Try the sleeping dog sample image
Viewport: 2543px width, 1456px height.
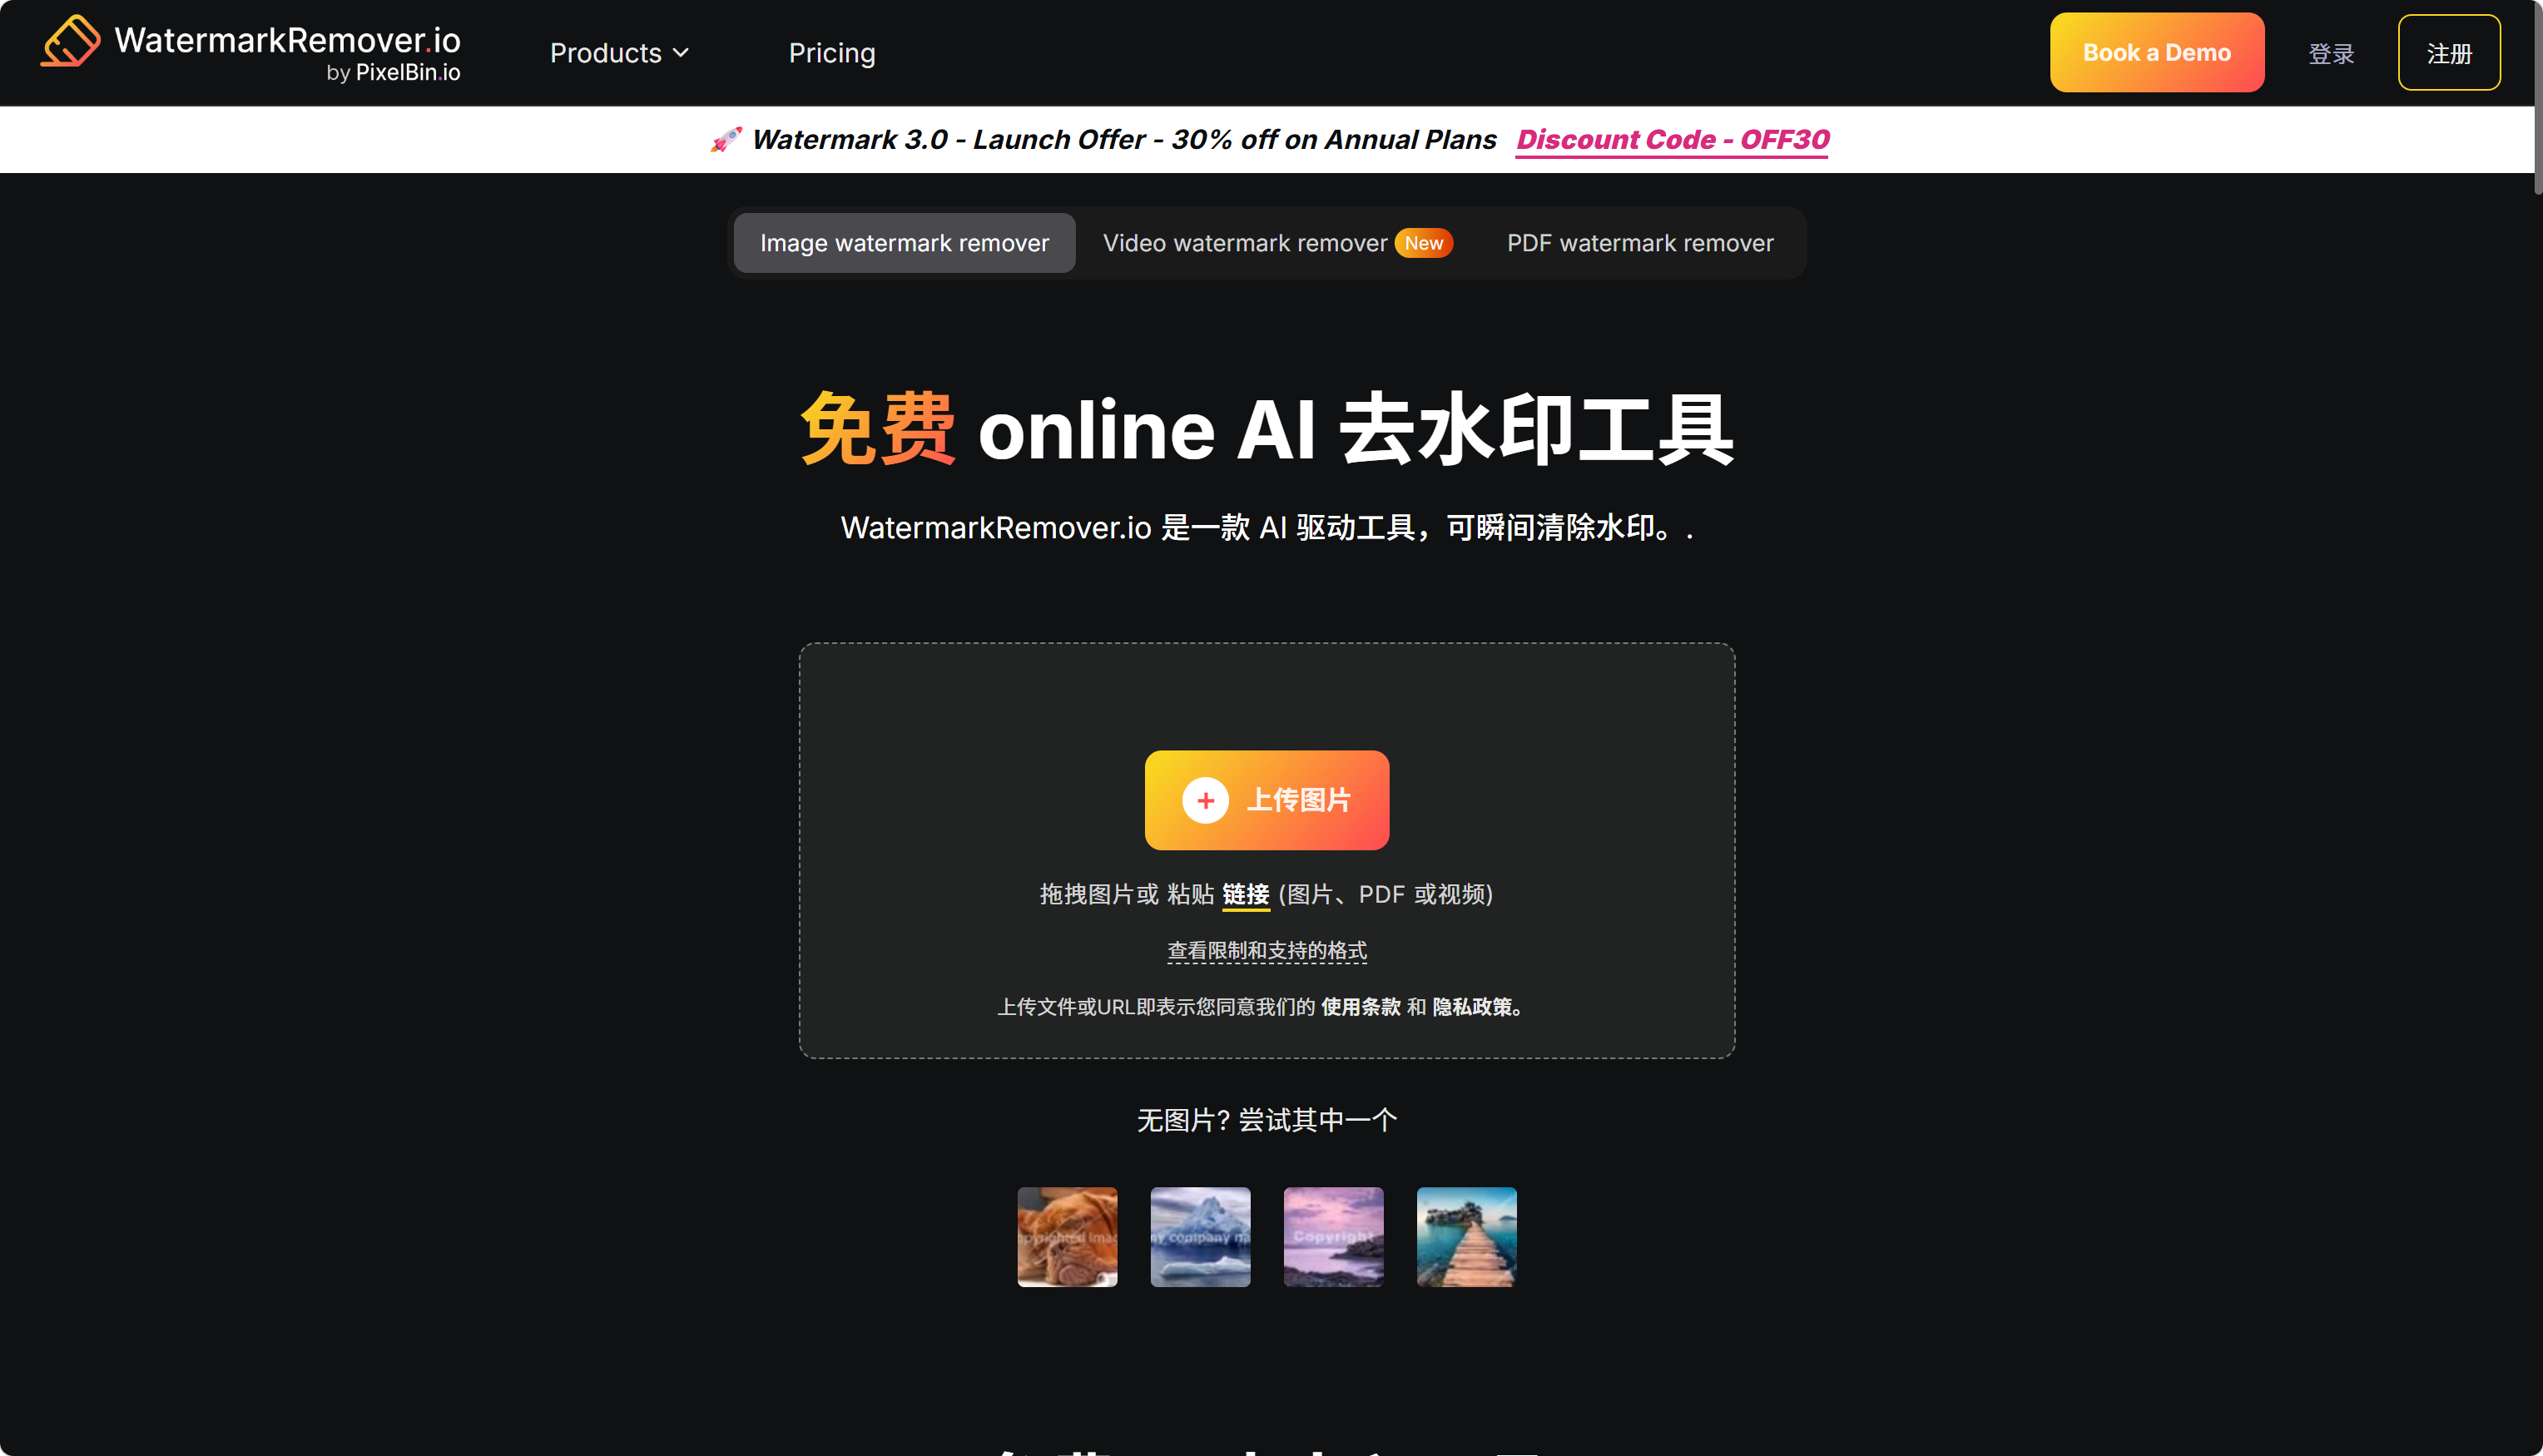[x=1067, y=1237]
